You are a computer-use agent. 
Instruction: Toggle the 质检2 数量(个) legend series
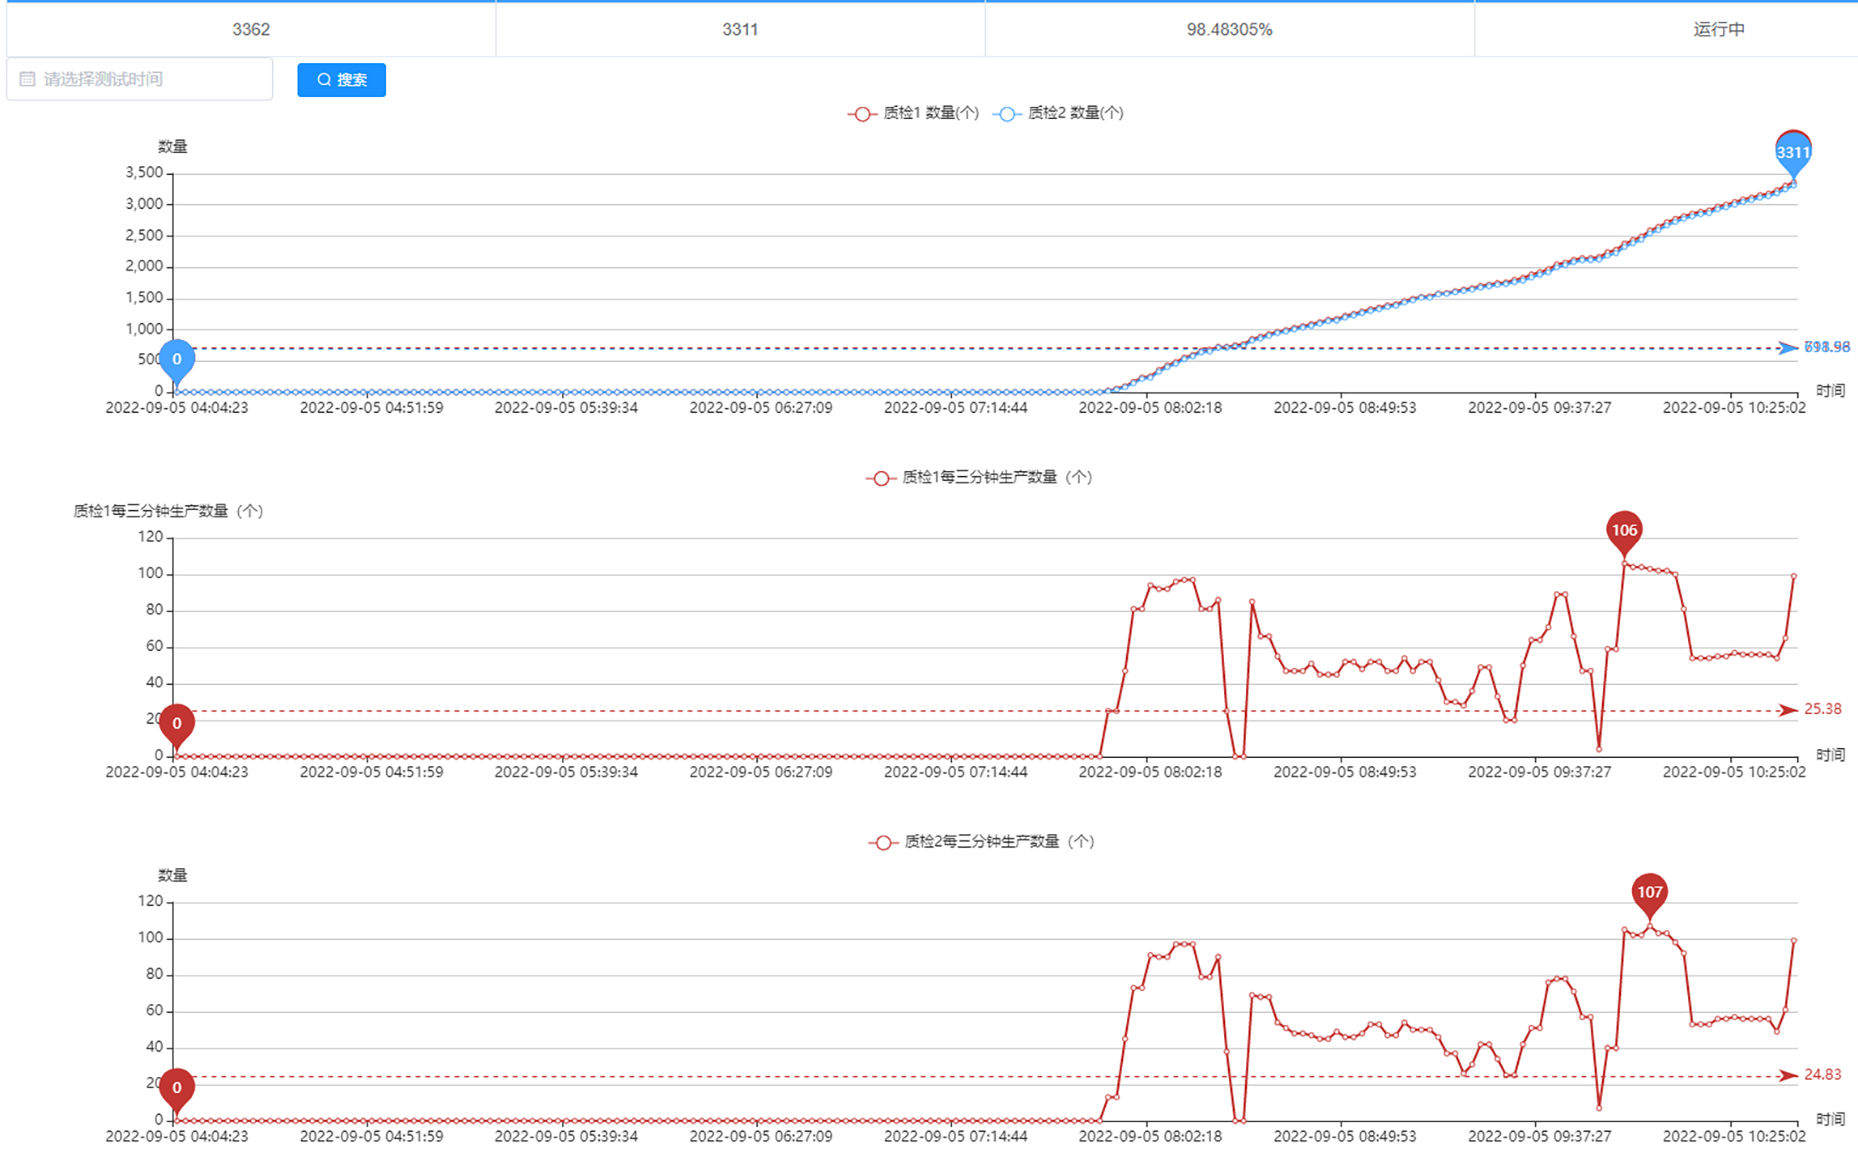[1059, 113]
